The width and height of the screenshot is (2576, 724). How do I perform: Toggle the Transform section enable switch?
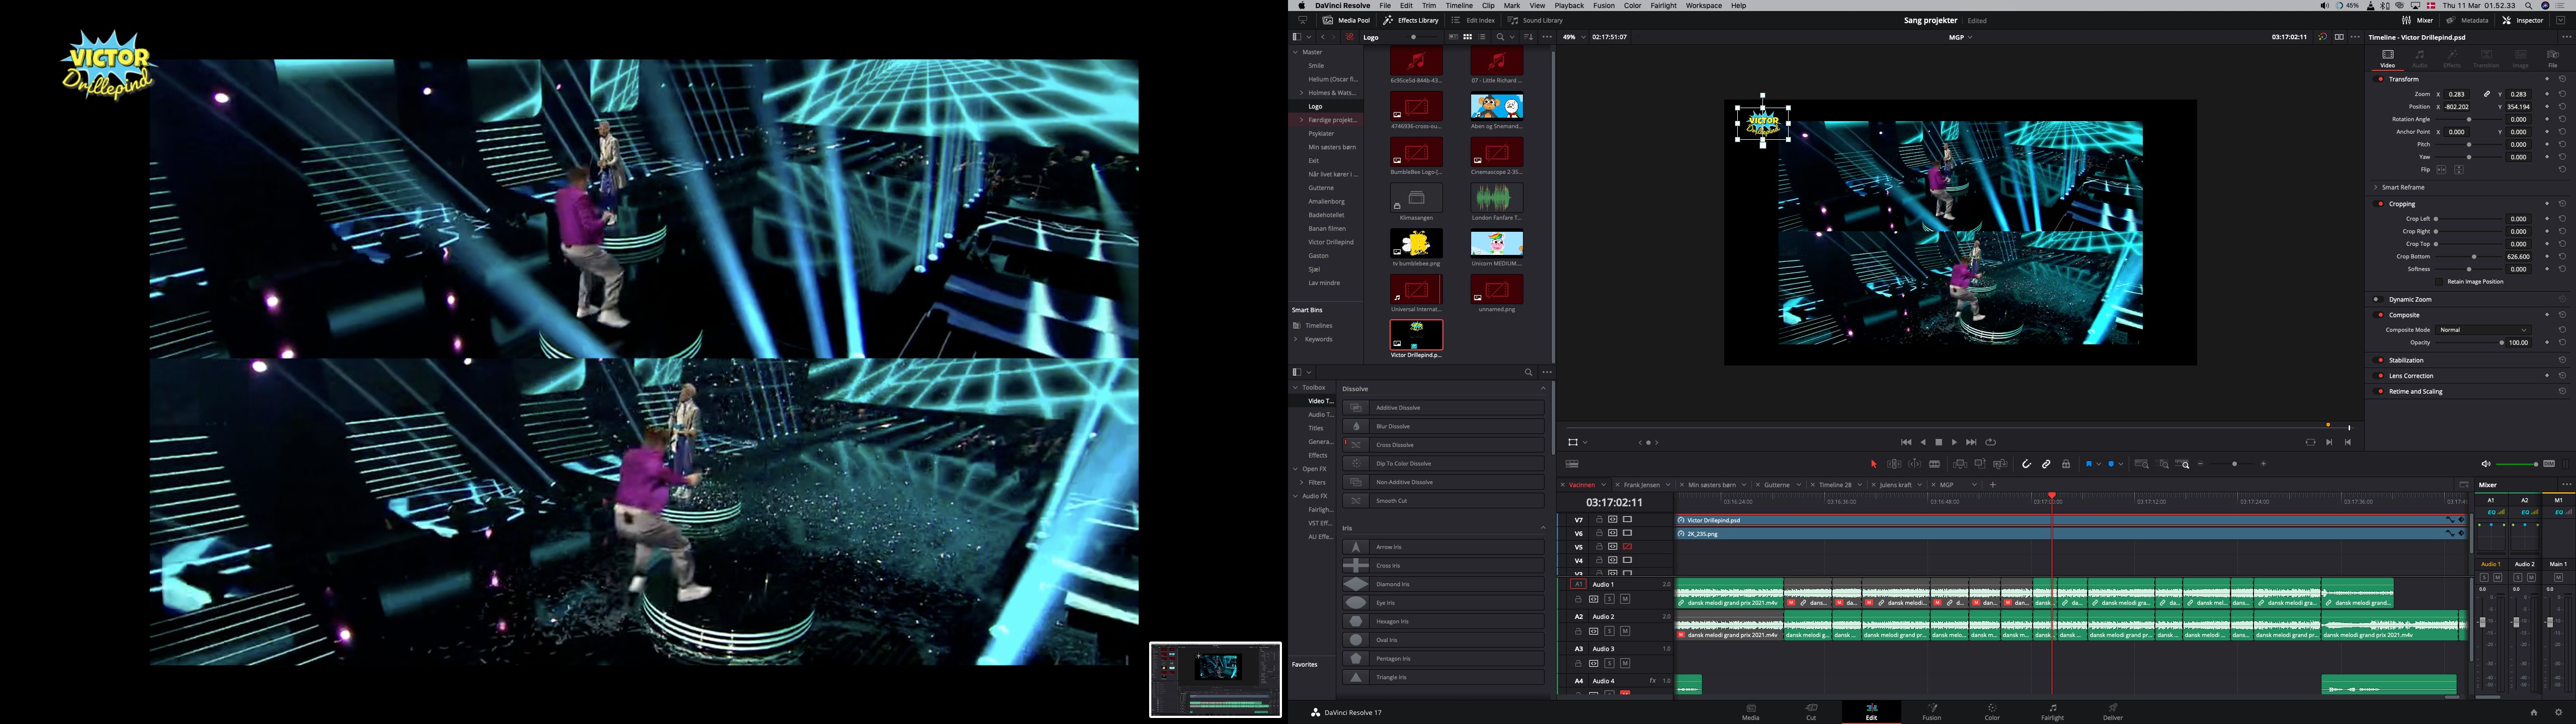[2380, 79]
